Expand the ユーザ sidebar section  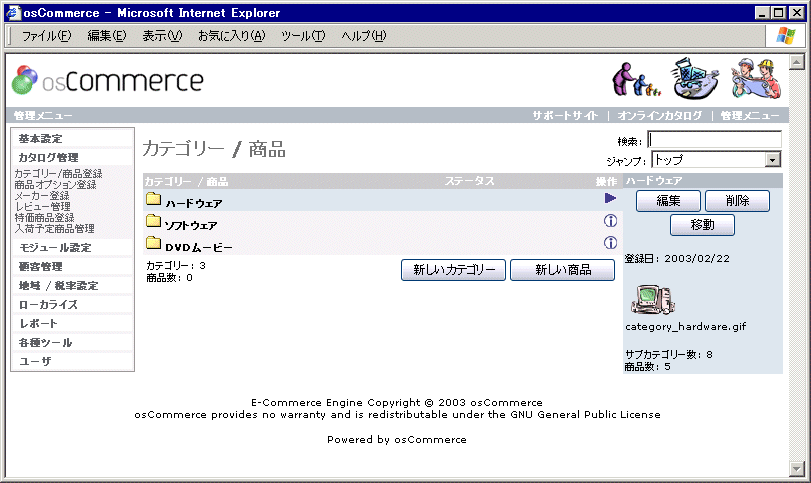coord(35,361)
